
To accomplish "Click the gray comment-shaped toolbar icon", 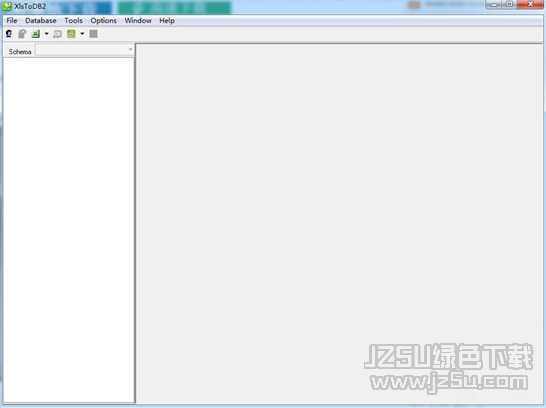I will click(x=57, y=34).
